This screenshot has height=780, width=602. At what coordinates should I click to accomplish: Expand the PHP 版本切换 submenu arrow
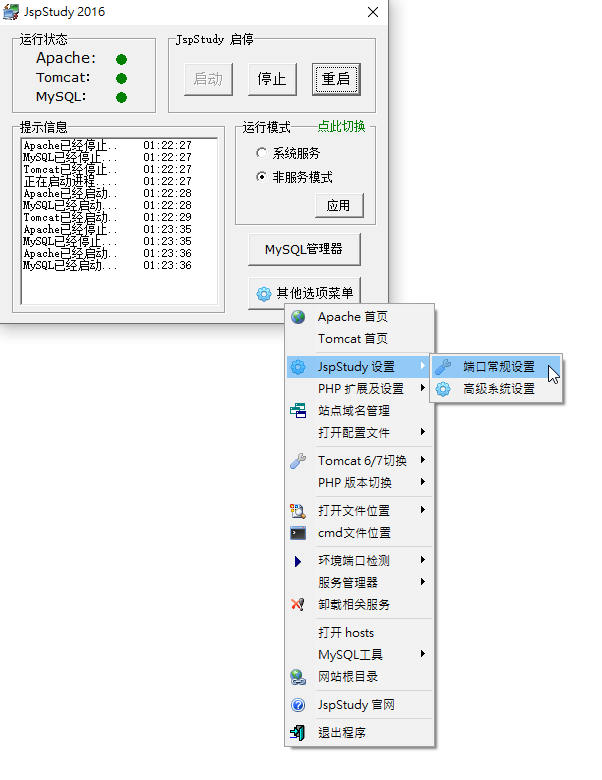pos(422,482)
